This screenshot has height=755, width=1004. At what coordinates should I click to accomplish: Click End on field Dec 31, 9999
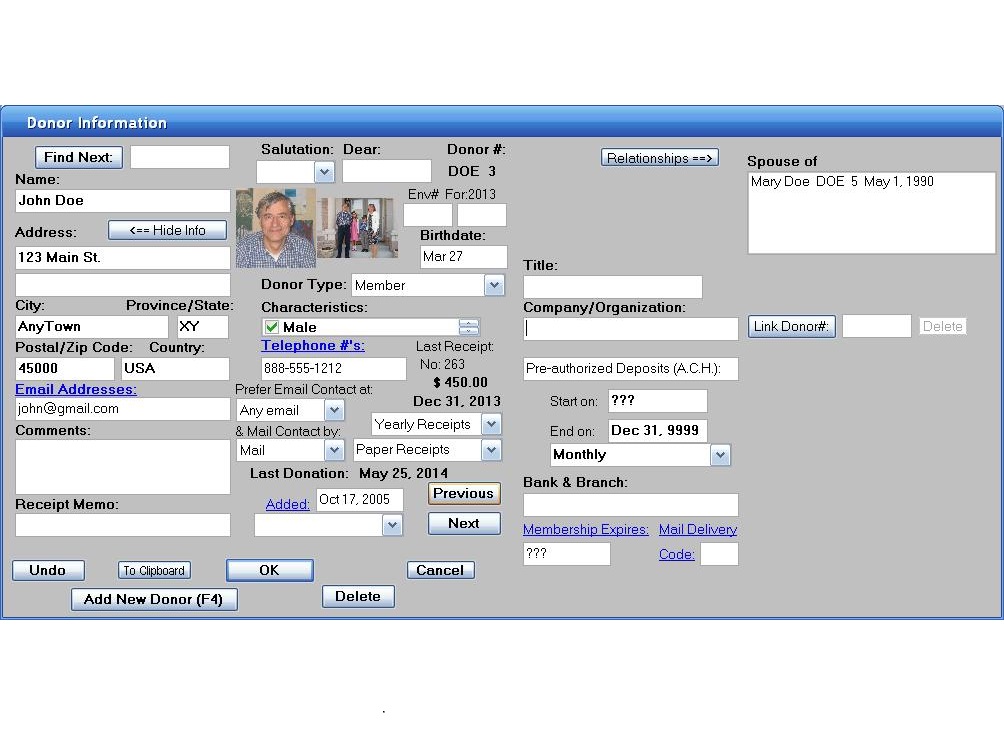point(658,430)
